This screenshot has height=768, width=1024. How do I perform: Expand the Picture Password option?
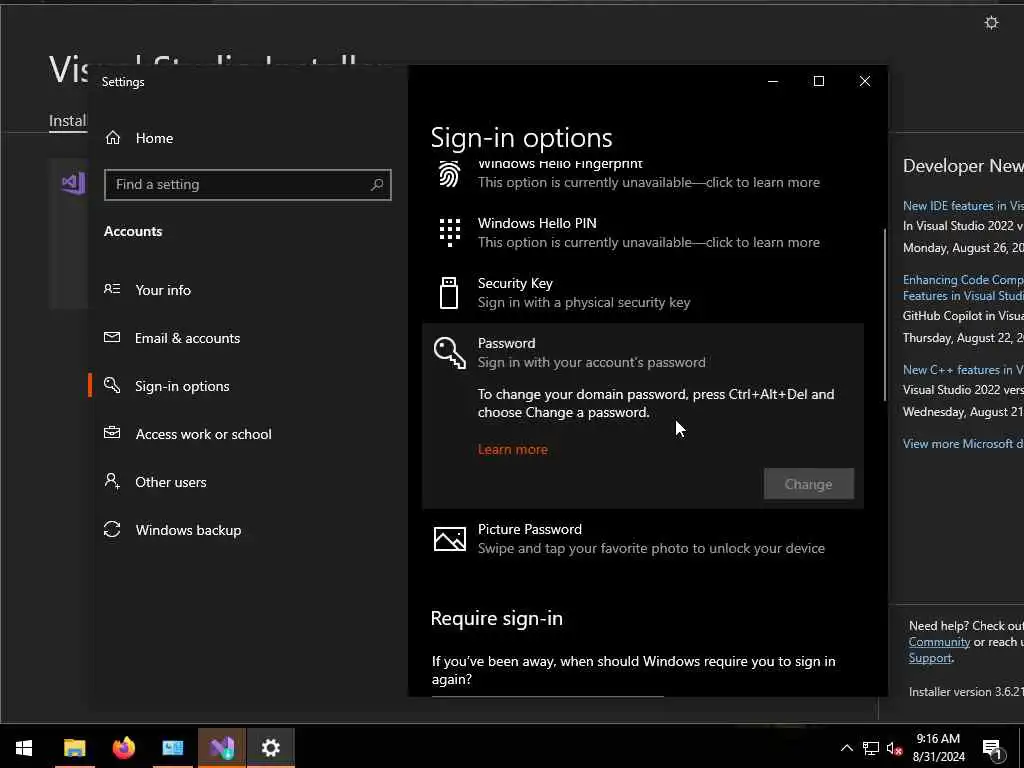[x=643, y=539]
